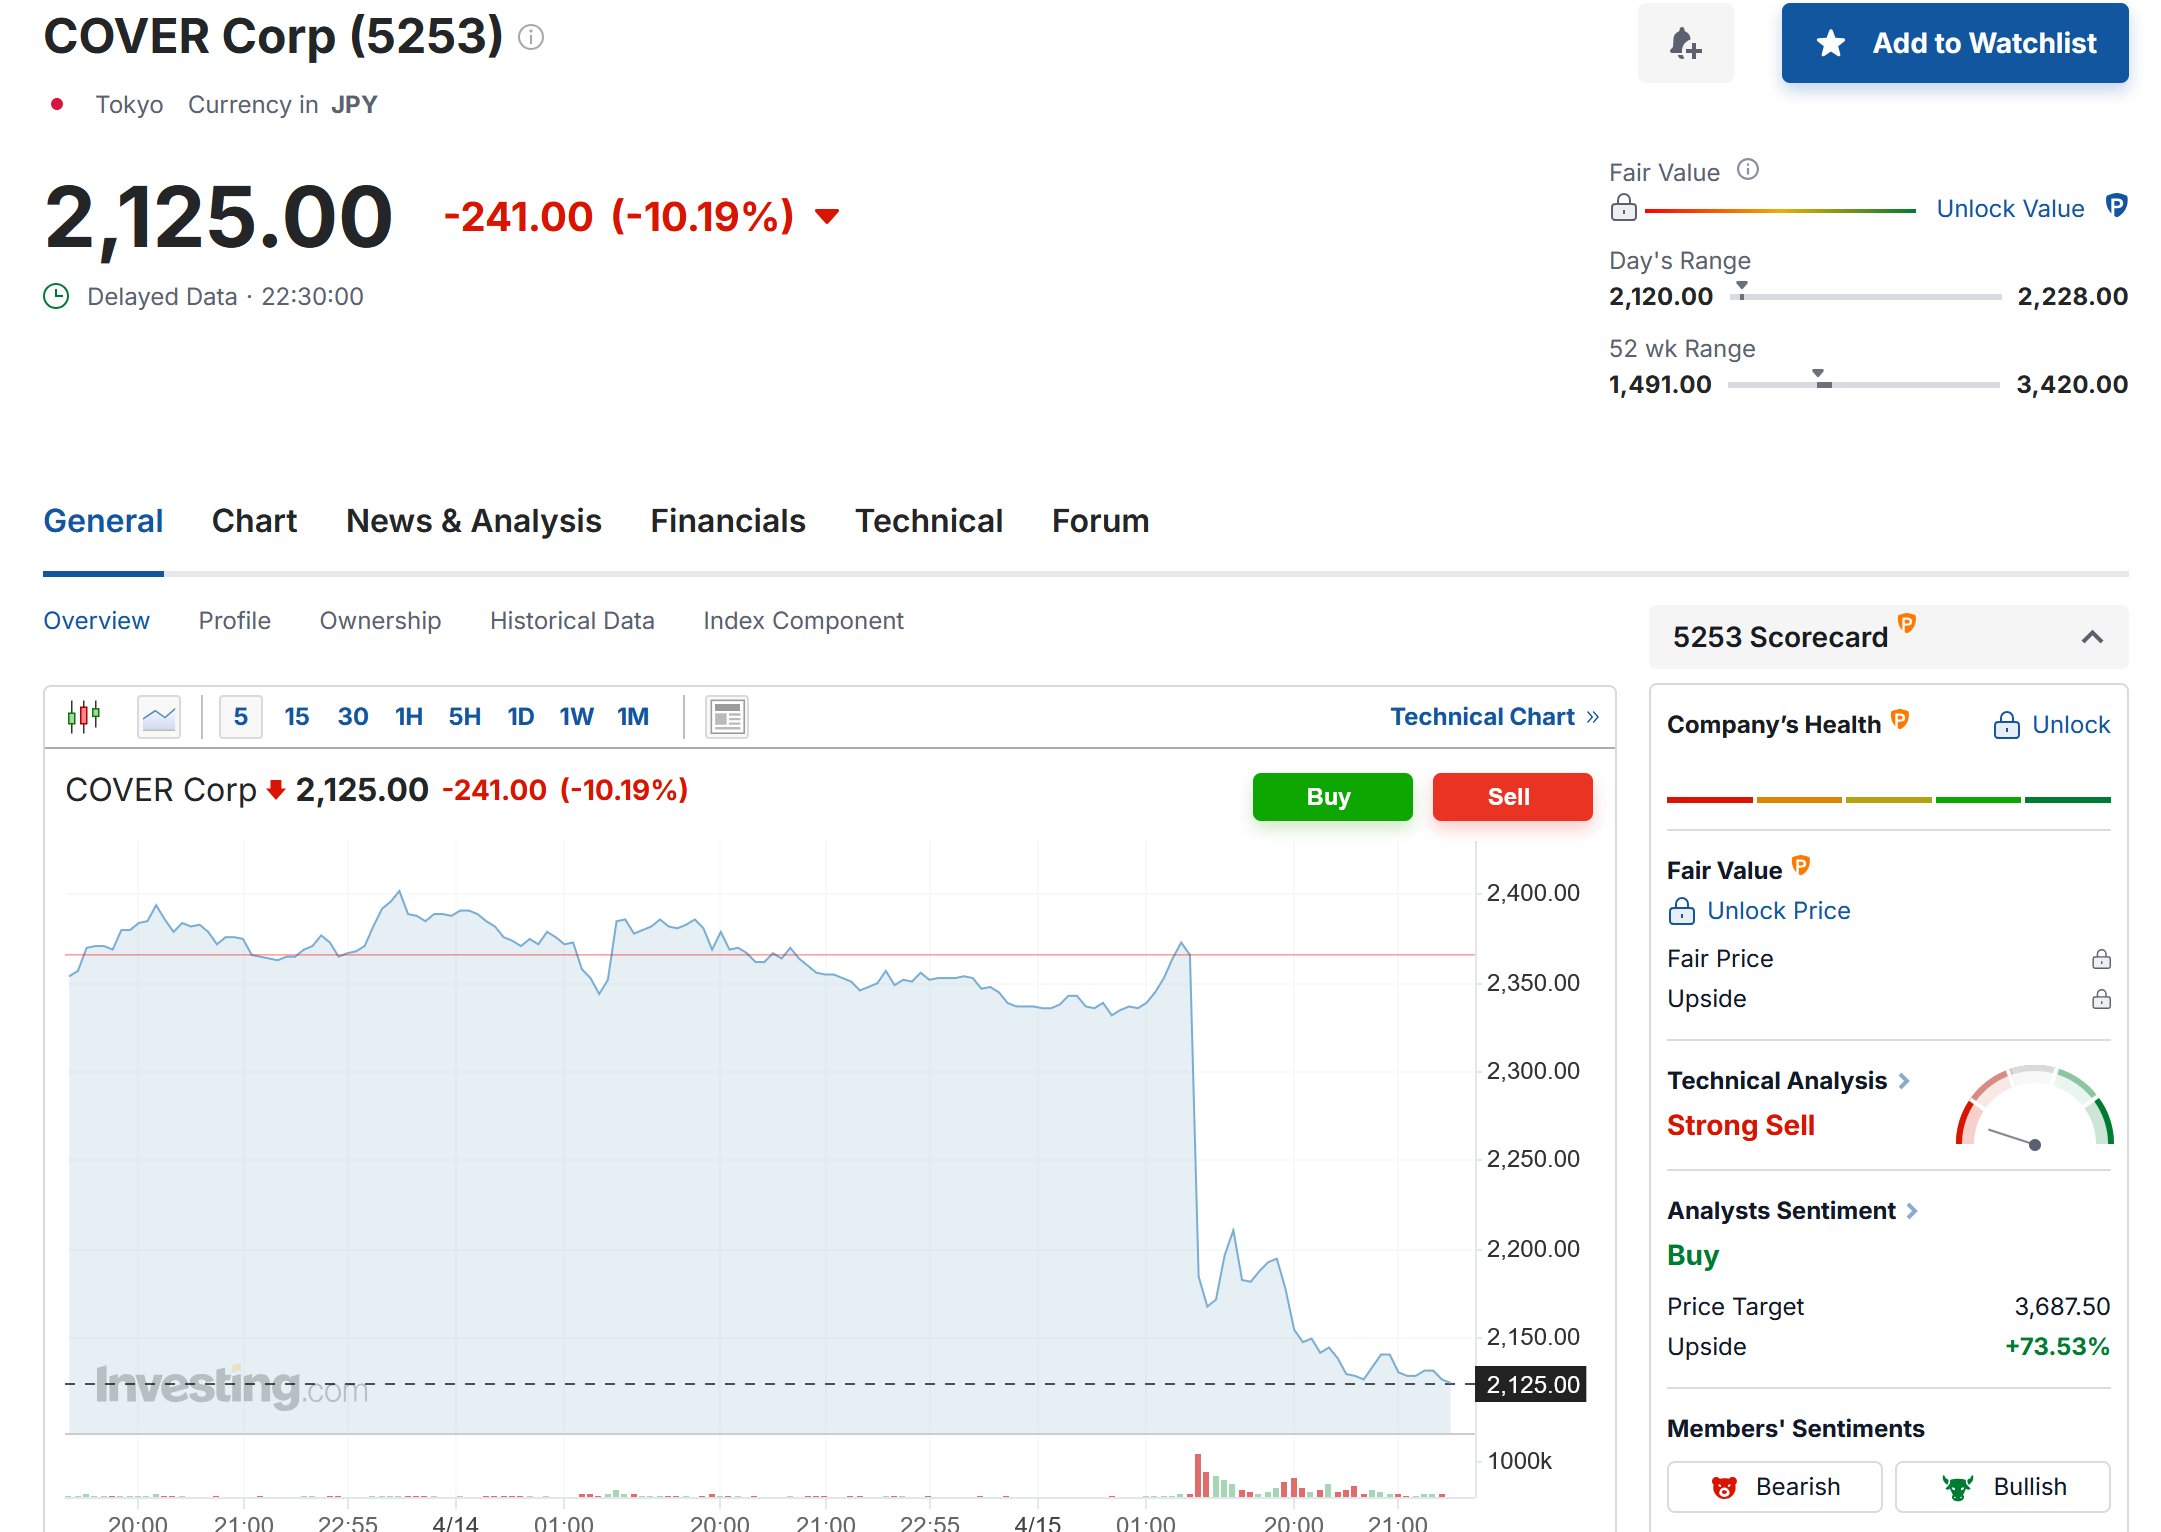Image resolution: width=2161 pixels, height=1532 pixels.
Task: Click the 3,420.00 52-week high value
Action: click(2072, 385)
